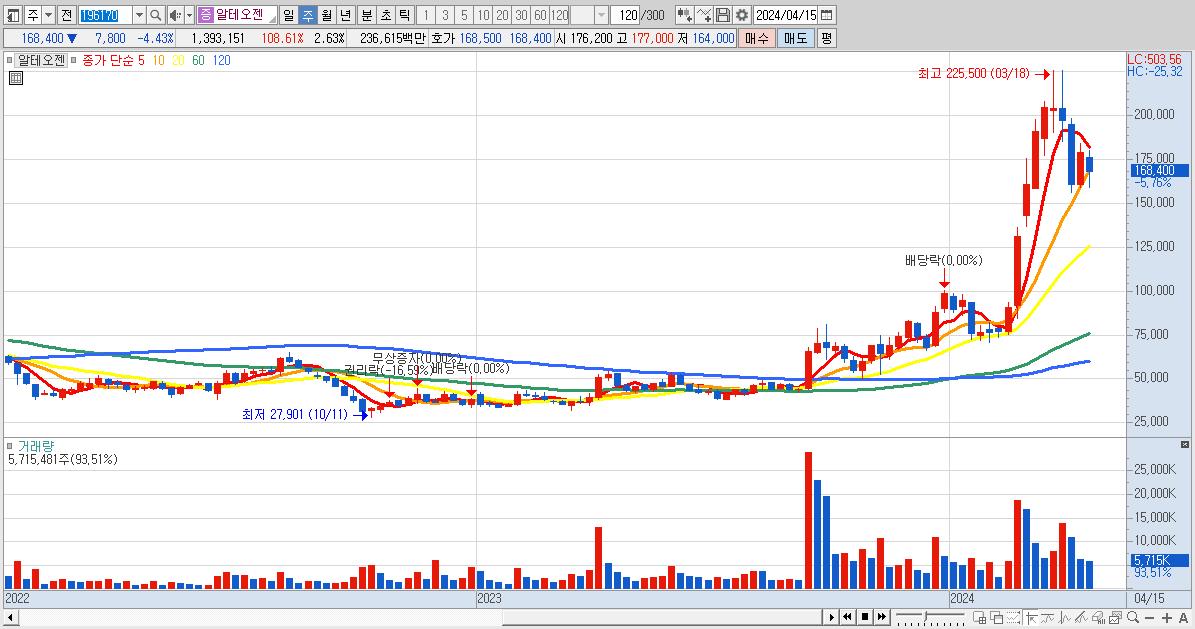Viewport: 1195px width, 629px height.
Task: Click the diagonal trend lines tool icon
Action: tap(1081, 618)
